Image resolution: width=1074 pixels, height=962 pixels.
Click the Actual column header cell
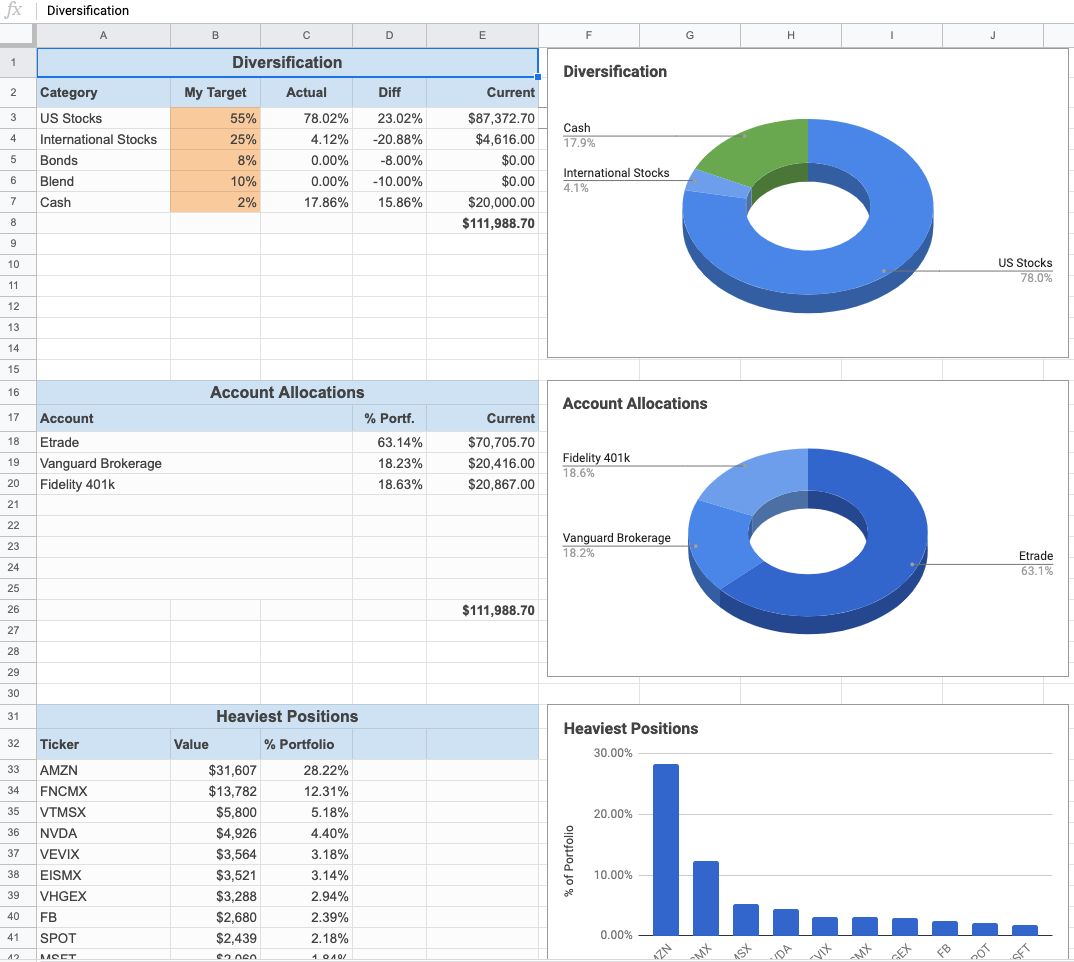point(306,92)
